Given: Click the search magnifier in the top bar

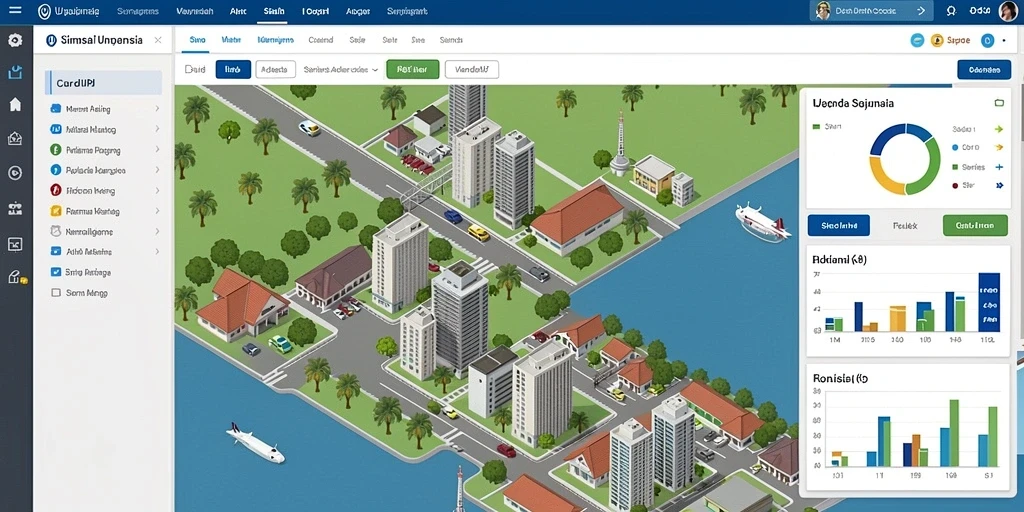Looking at the screenshot, I should click(951, 11).
